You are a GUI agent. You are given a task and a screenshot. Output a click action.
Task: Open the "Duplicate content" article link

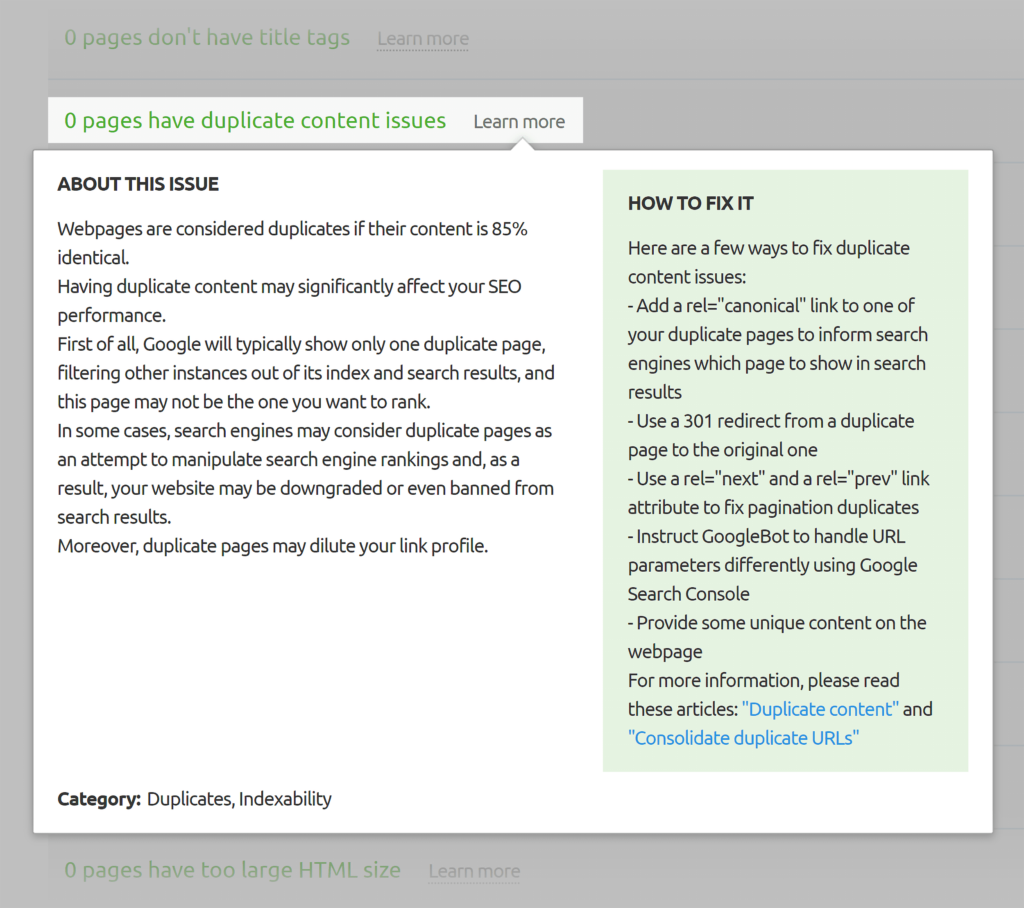(820, 709)
